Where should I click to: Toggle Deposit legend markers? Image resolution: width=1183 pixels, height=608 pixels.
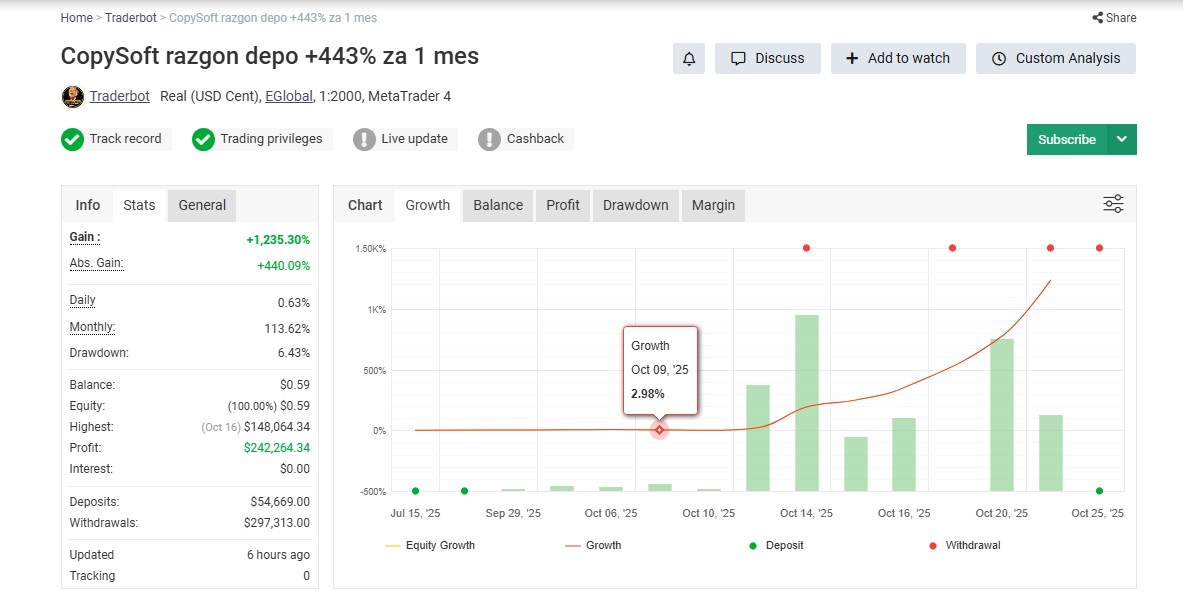pyautogui.click(x=776, y=545)
